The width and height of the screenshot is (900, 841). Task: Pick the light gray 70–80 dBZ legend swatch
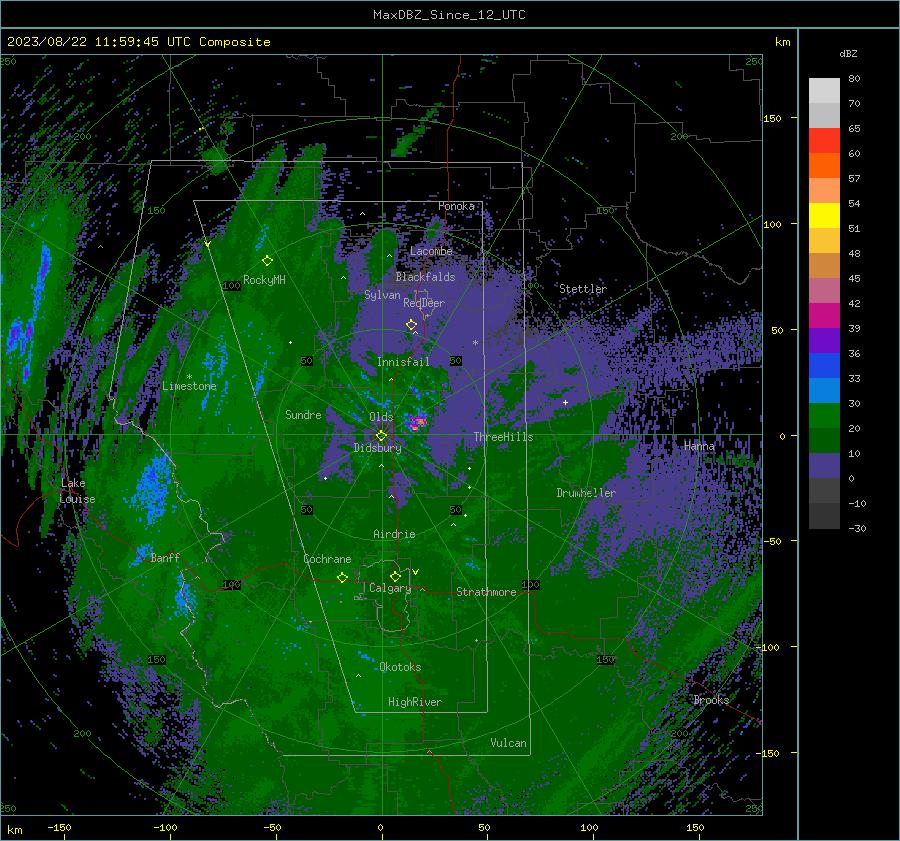(x=824, y=91)
